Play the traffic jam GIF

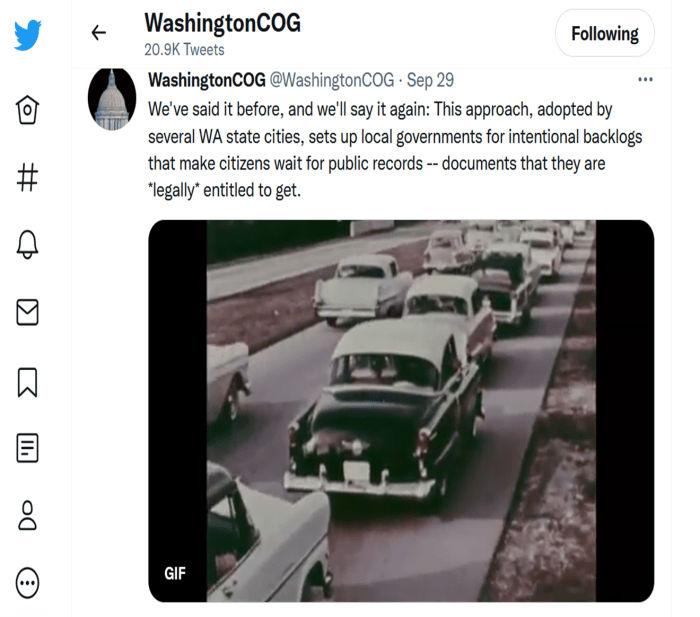[x=400, y=410]
